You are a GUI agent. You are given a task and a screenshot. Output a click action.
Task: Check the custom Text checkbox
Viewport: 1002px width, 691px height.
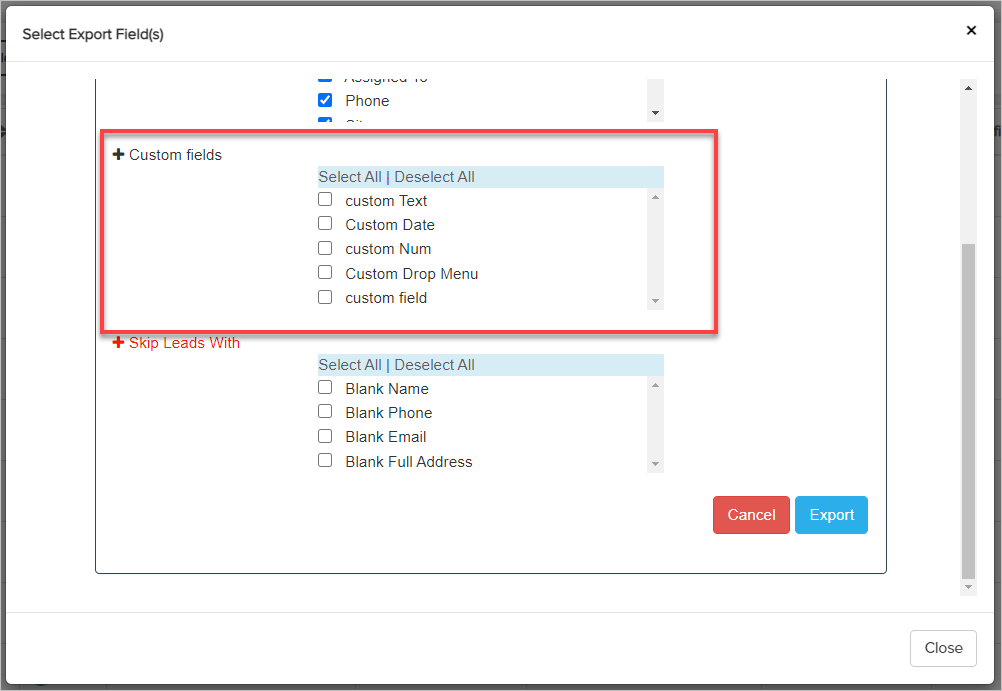pyautogui.click(x=325, y=200)
